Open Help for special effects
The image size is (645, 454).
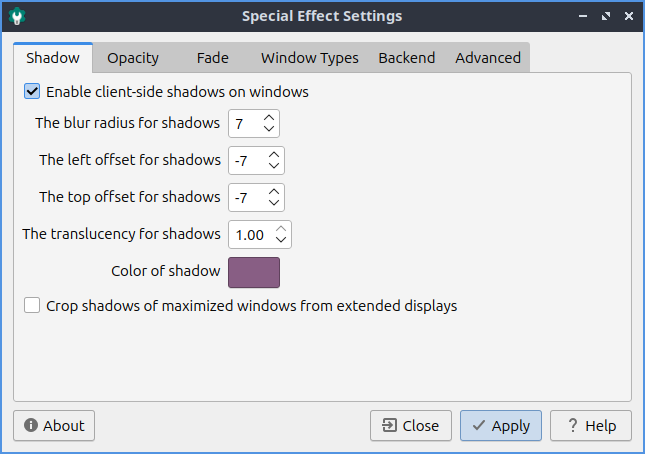point(590,426)
